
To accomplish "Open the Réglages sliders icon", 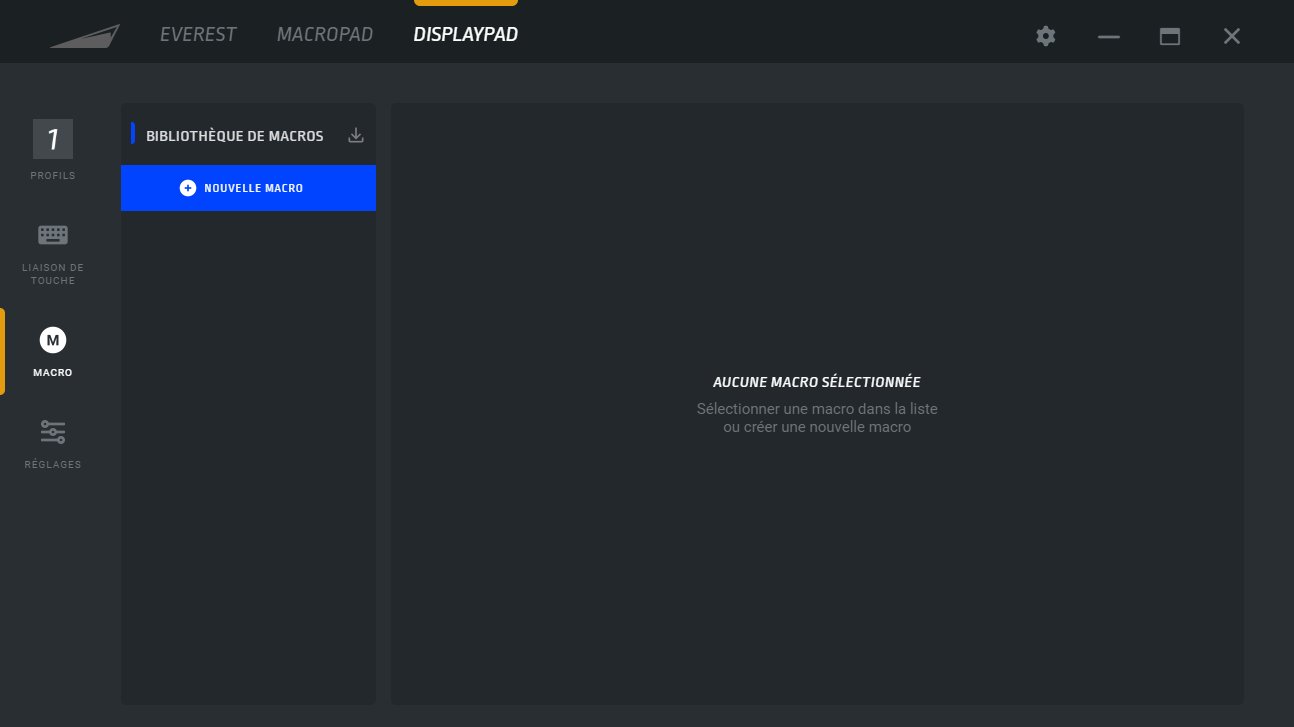I will click(53, 432).
